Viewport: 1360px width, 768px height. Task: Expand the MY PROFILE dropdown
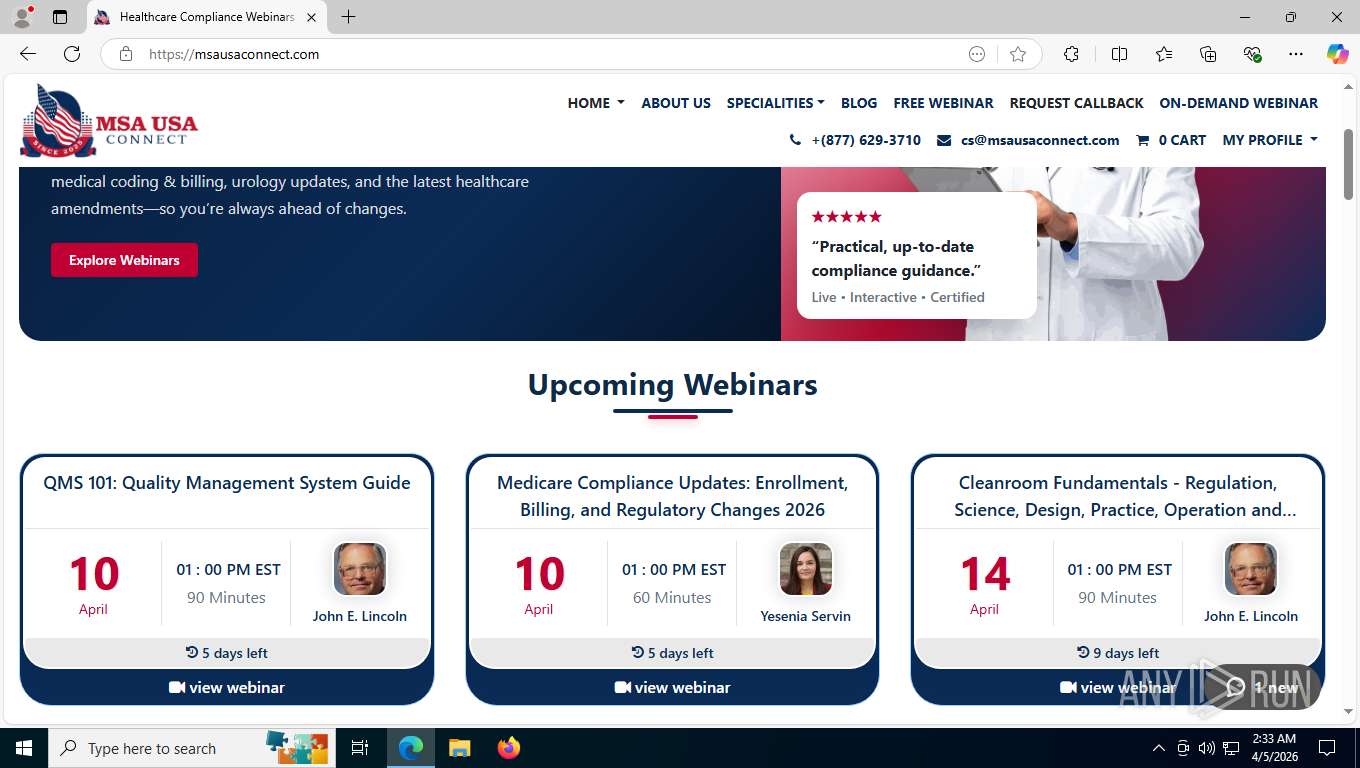coord(1270,140)
